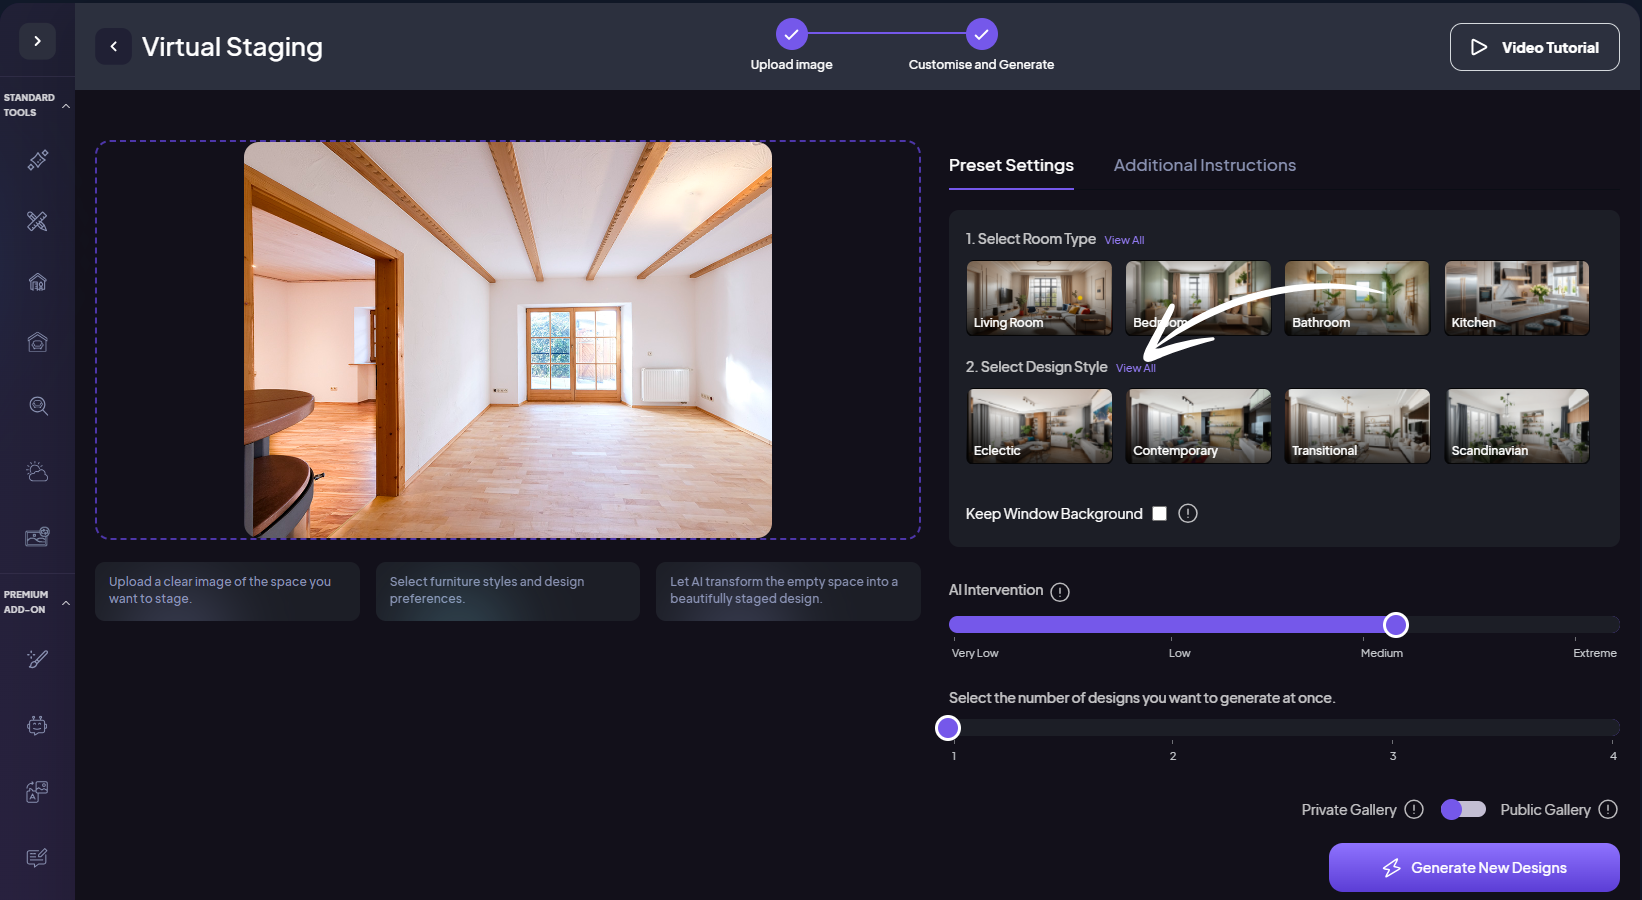This screenshot has width=1642, height=900.
Task: Click the AI Intervention info icon
Action: 1060,592
